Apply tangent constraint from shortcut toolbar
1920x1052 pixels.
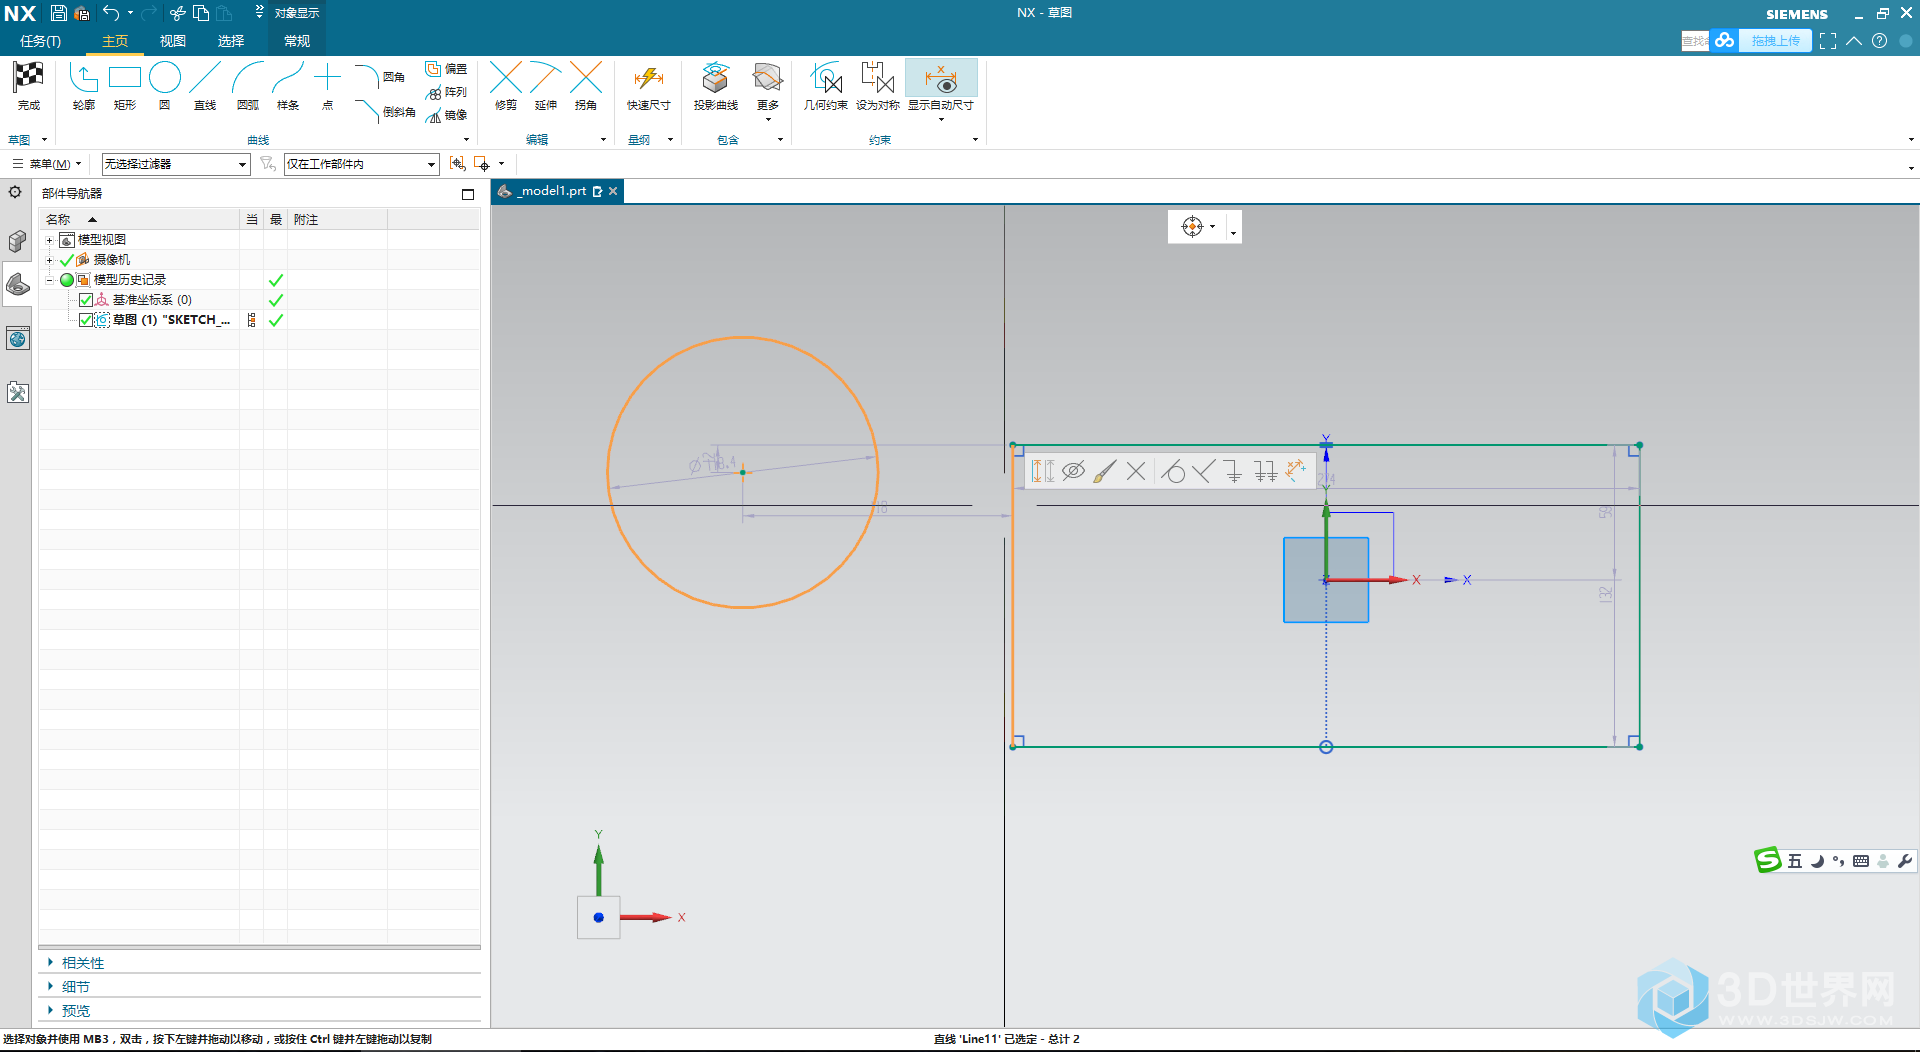(x=1174, y=471)
